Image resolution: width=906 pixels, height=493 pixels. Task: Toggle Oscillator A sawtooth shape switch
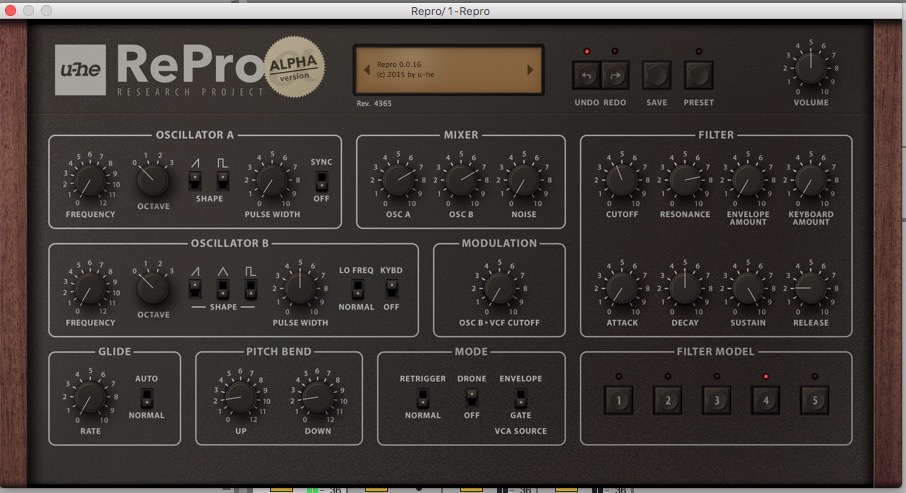click(x=195, y=180)
